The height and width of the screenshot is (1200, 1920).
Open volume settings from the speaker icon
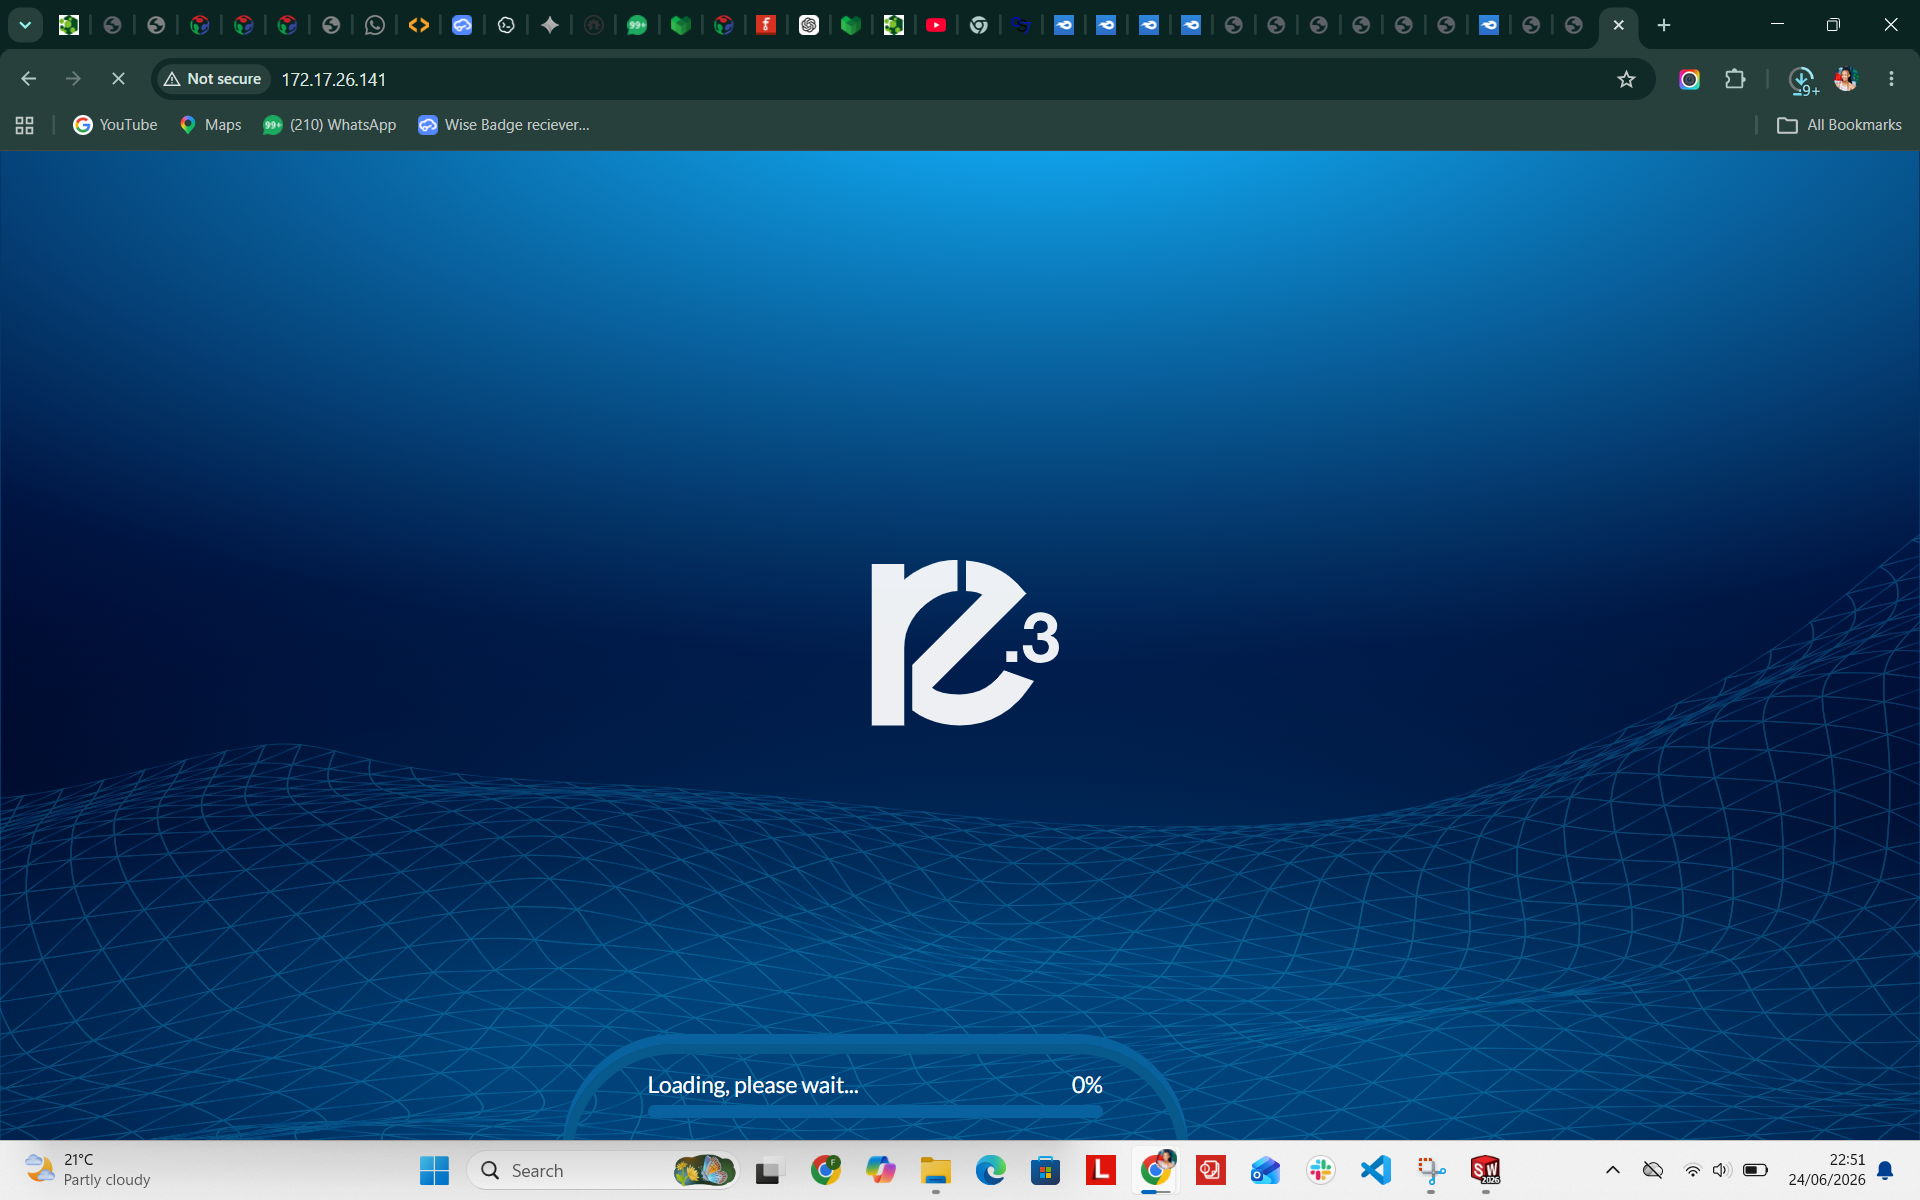pos(1721,1170)
